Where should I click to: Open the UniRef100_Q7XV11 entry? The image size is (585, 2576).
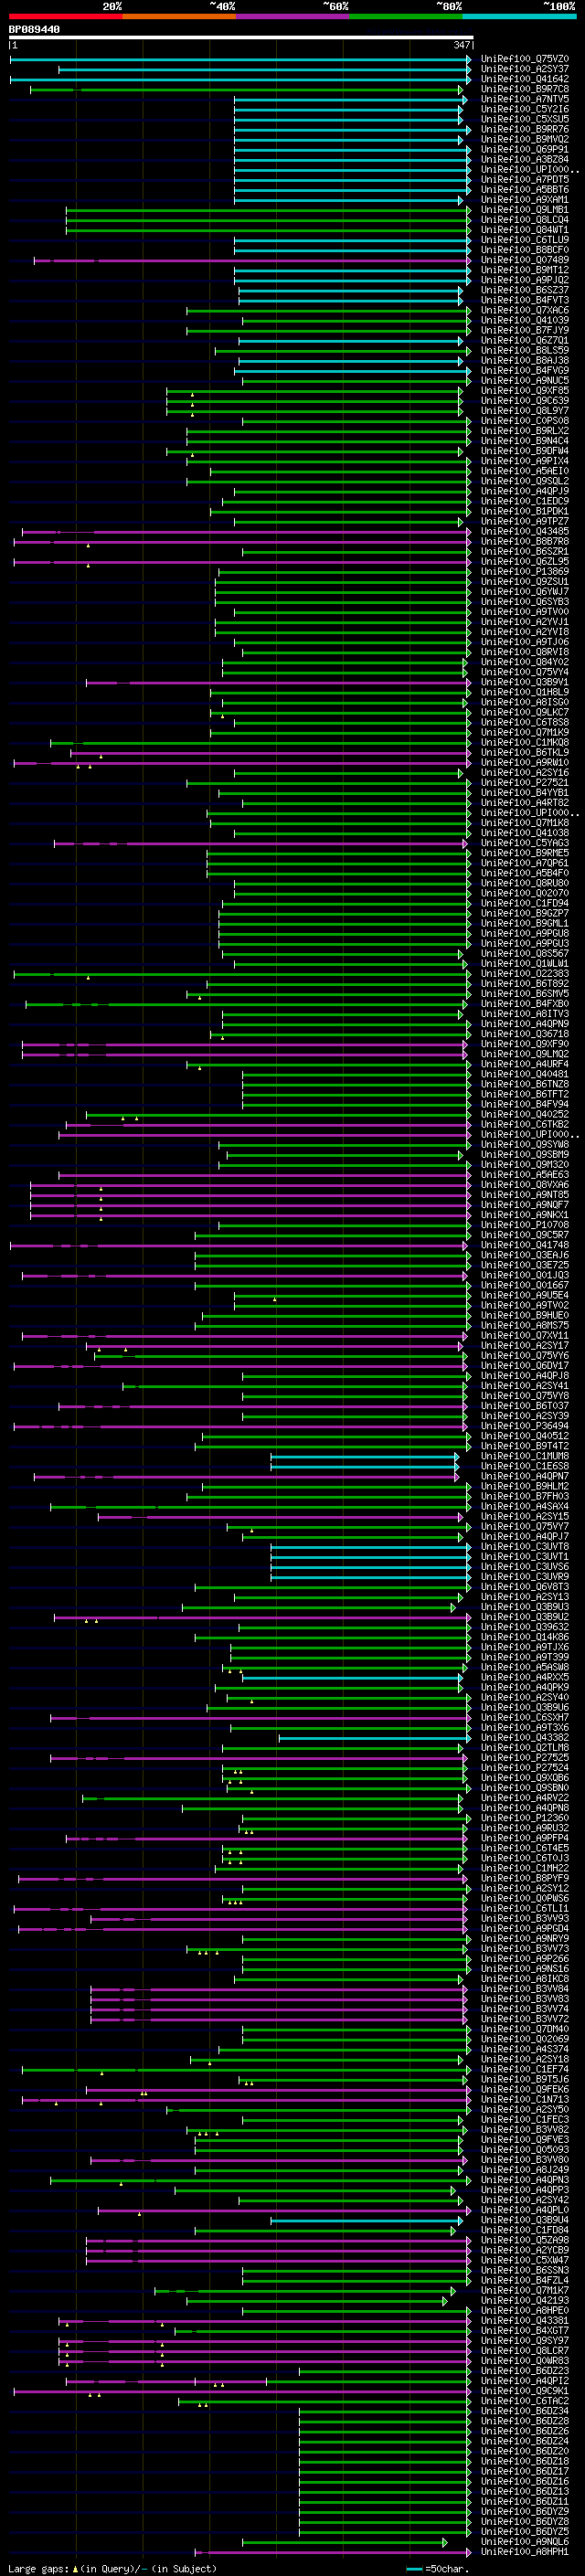(524, 1336)
